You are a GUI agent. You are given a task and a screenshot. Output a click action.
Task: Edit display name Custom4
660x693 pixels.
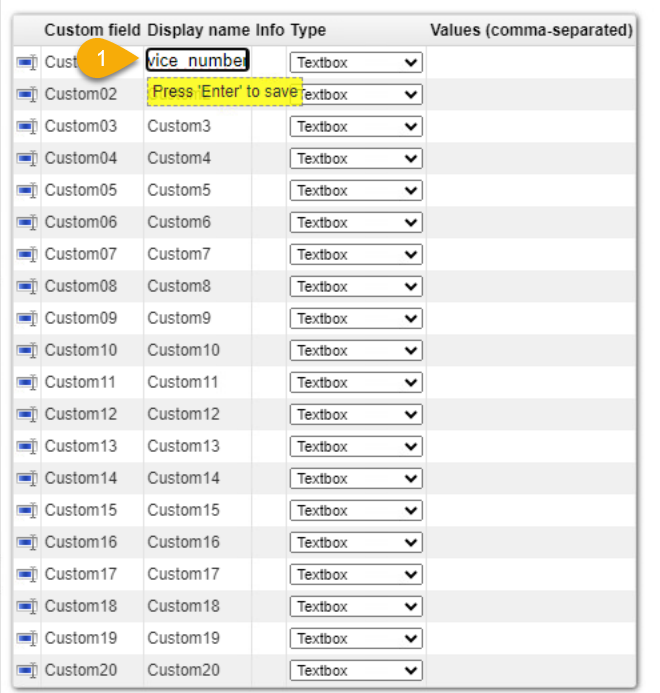pos(179,158)
